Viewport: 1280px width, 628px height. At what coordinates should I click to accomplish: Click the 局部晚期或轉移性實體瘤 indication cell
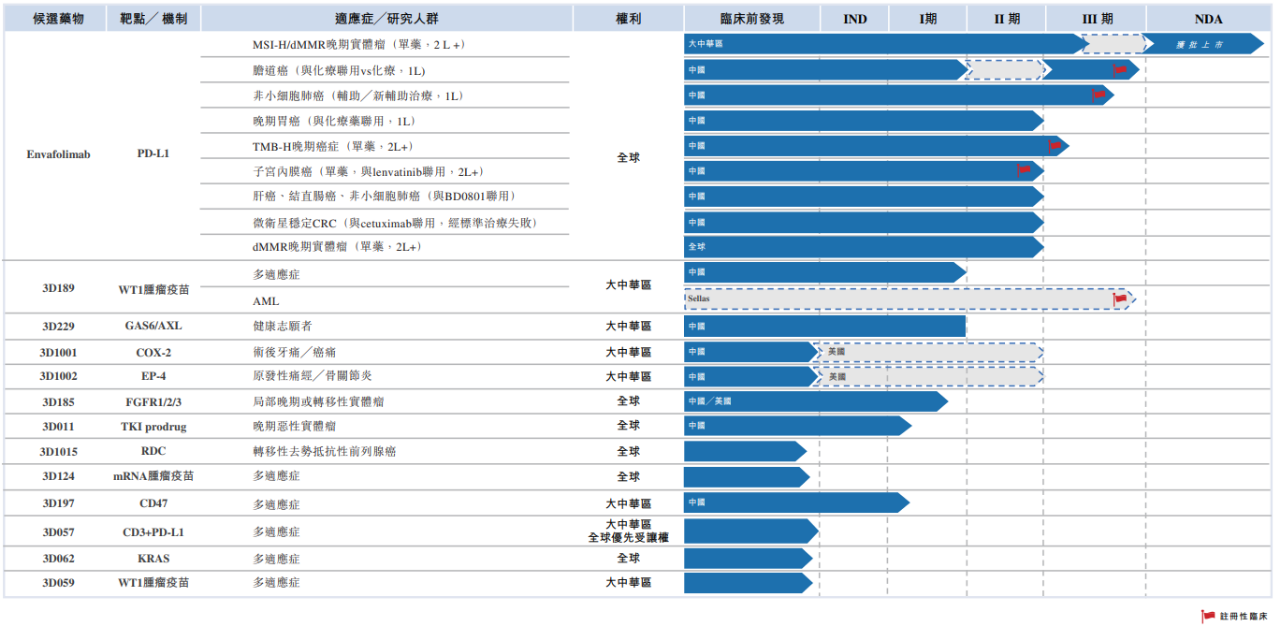[x=318, y=401]
